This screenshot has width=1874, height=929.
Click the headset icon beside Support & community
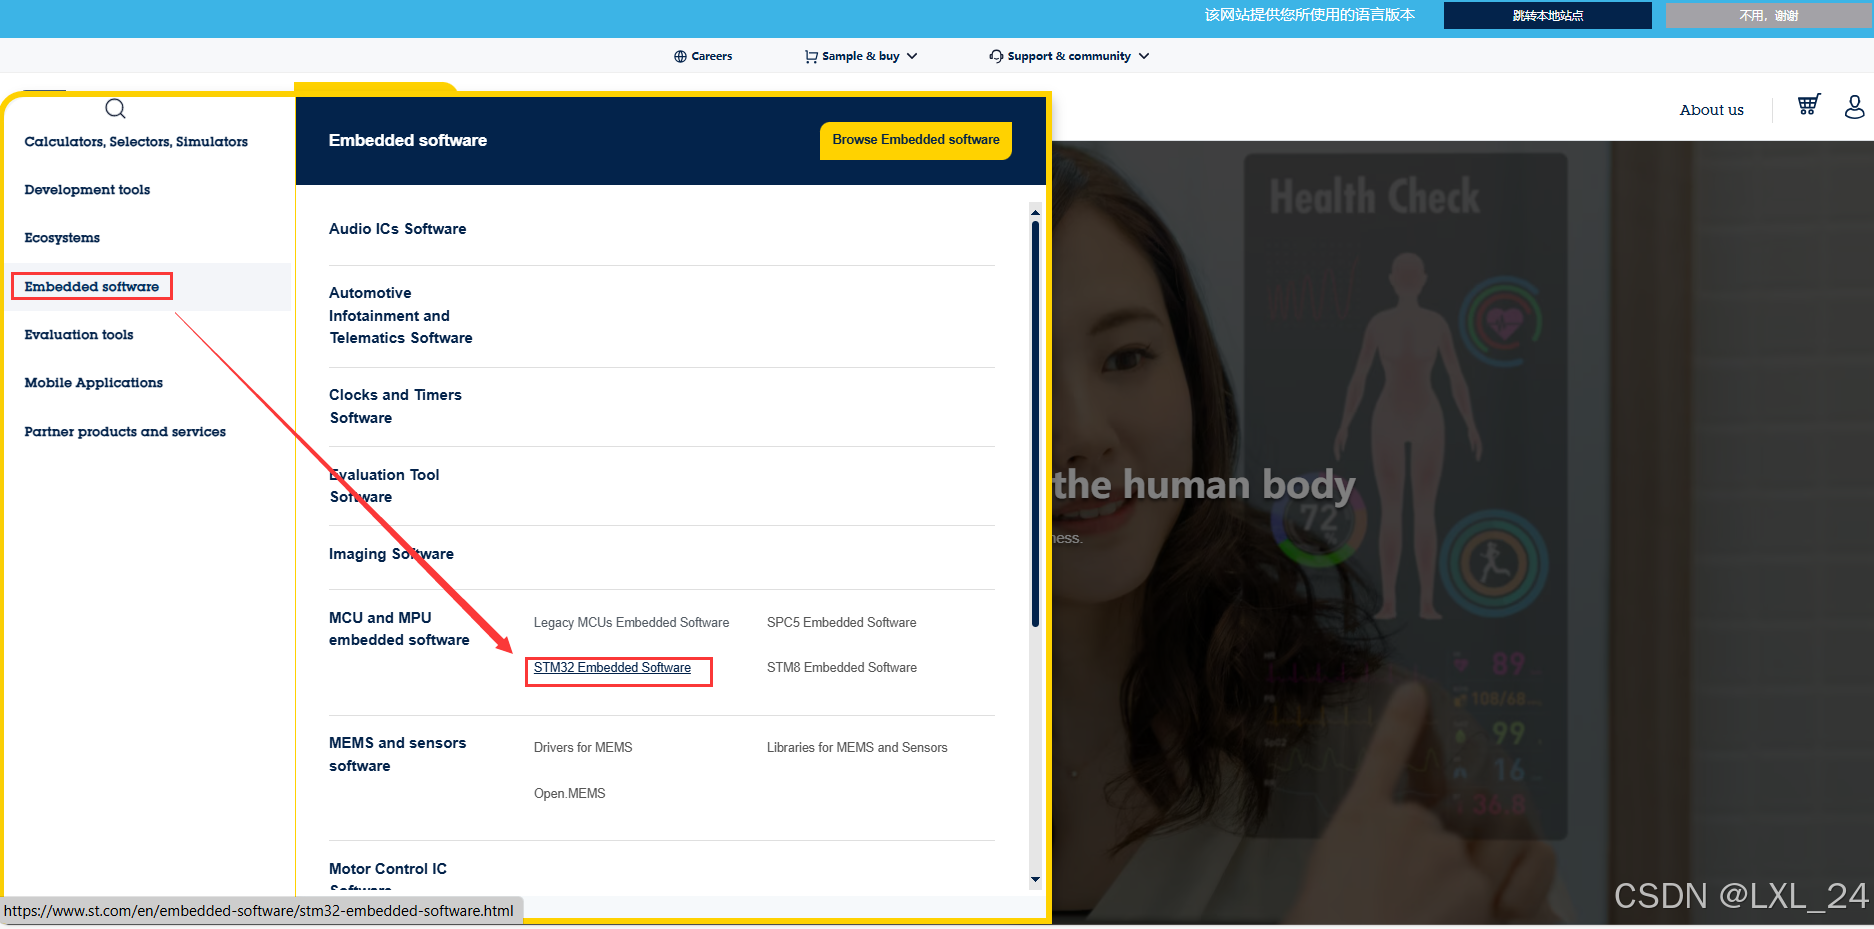click(x=996, y=56)
